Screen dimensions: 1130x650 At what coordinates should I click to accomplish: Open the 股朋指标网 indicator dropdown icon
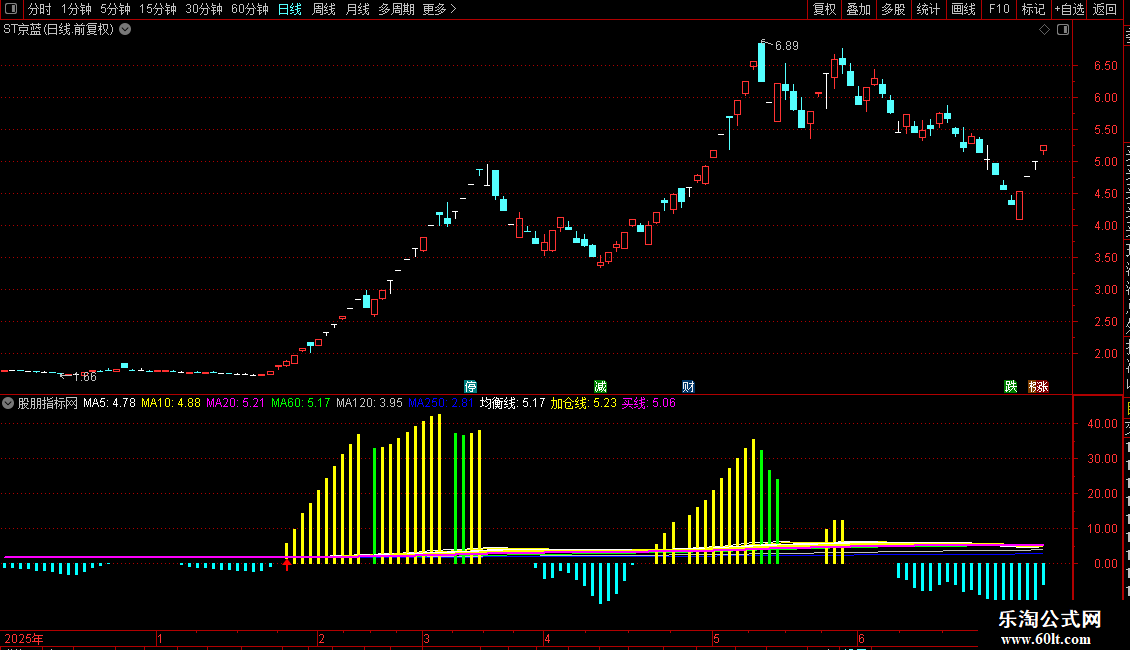coord(8,404)
